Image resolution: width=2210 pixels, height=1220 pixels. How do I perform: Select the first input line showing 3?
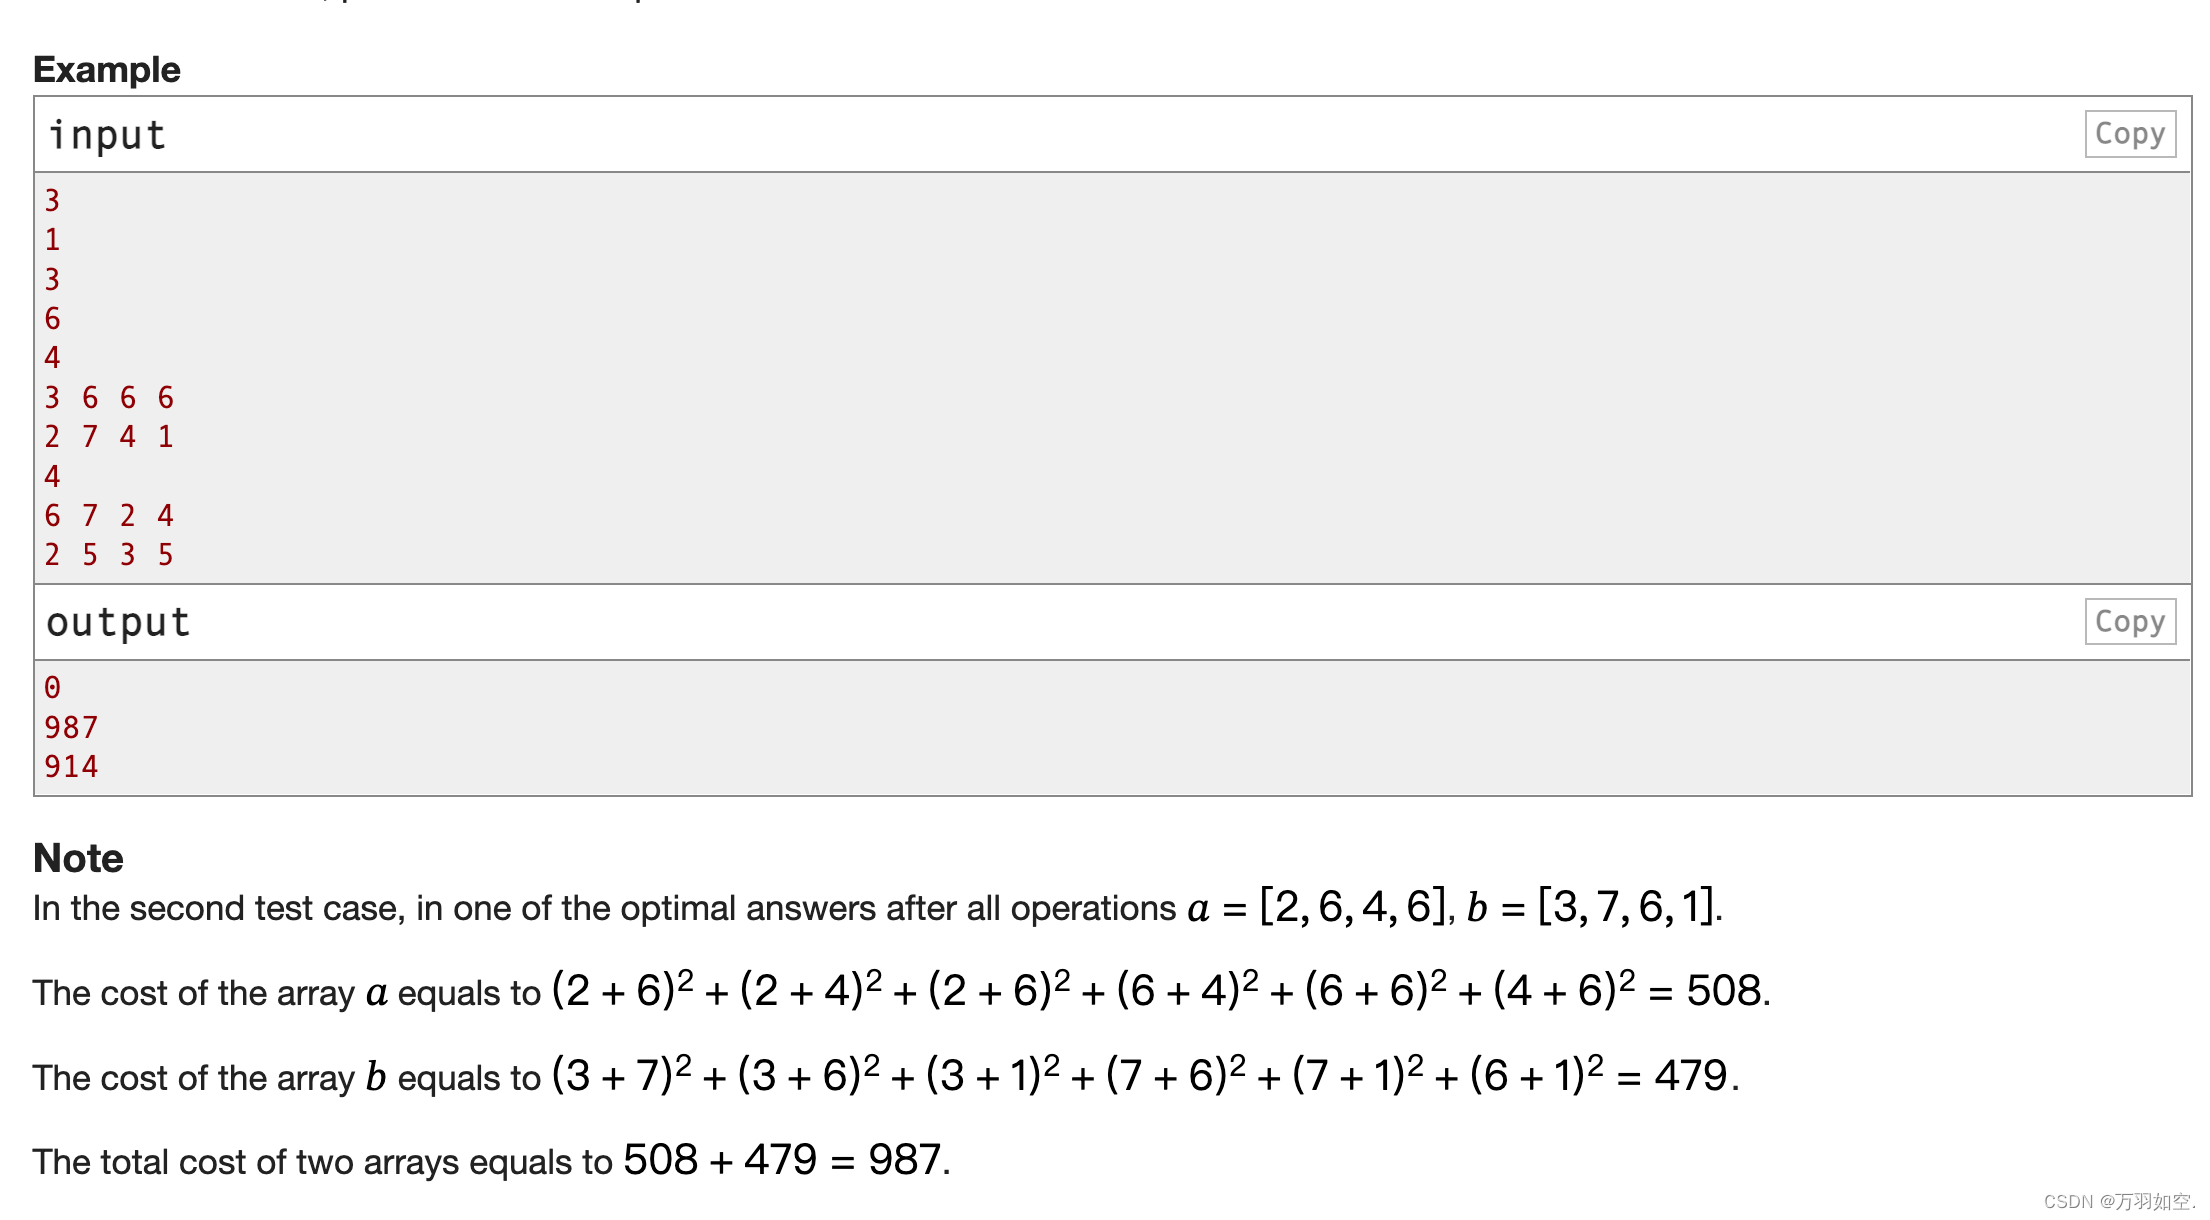tap(53, 200)
